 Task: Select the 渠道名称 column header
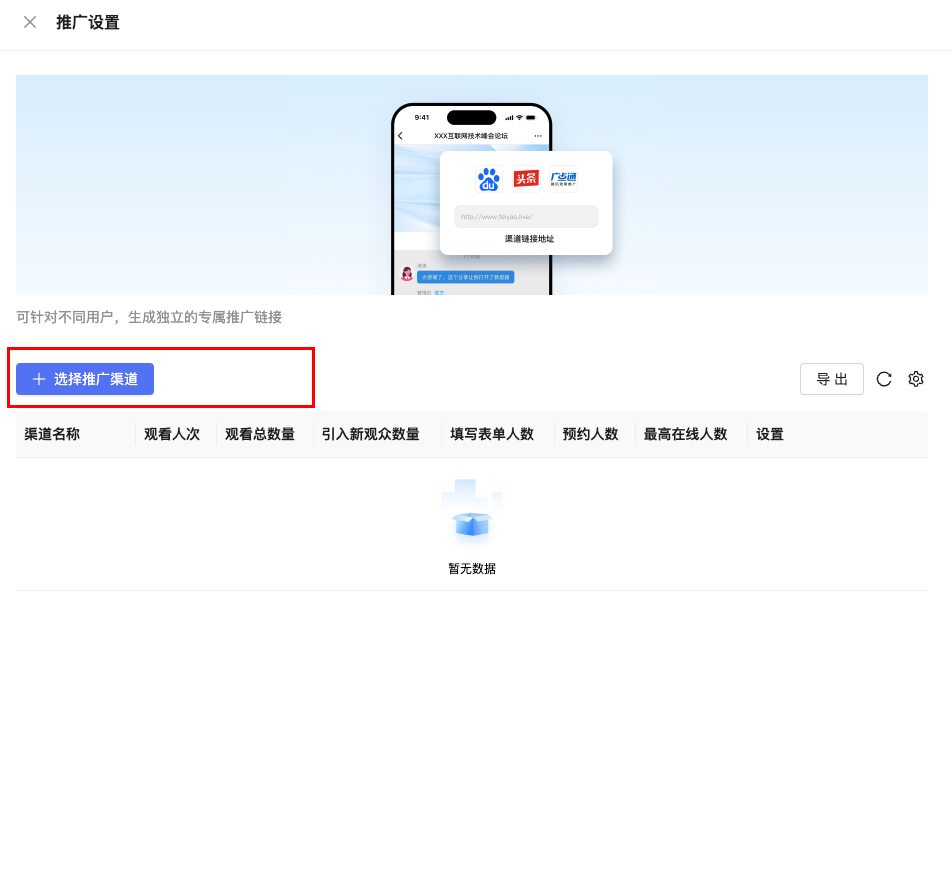(x=52, y=434)
